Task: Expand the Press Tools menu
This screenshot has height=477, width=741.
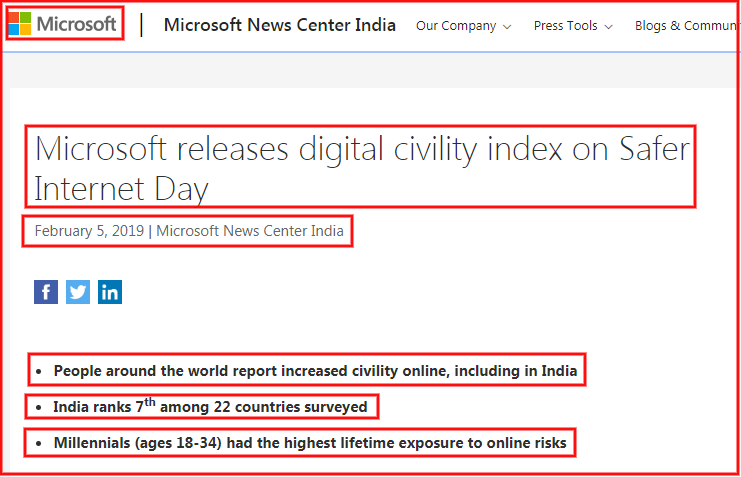Action: (573, 26)
